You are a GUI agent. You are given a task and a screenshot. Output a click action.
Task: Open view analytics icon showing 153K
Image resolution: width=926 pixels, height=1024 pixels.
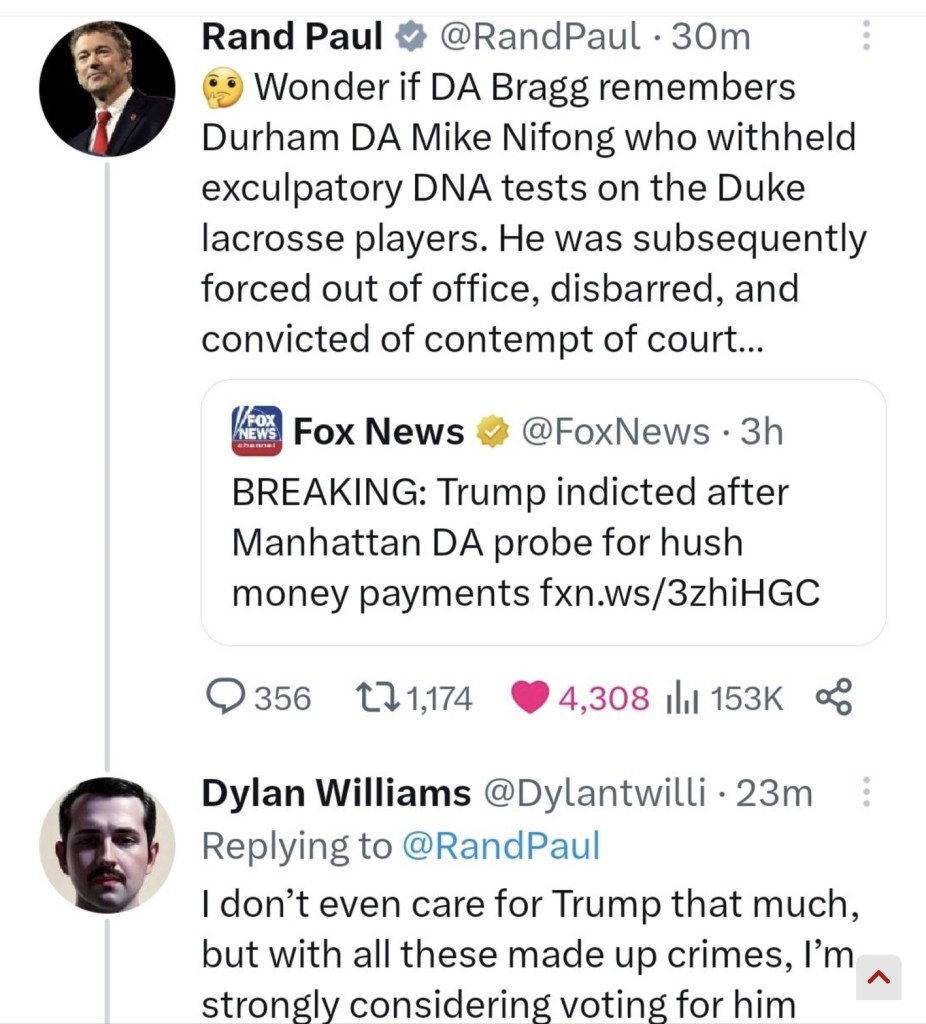pyautogui.click(x=681, y=698)
